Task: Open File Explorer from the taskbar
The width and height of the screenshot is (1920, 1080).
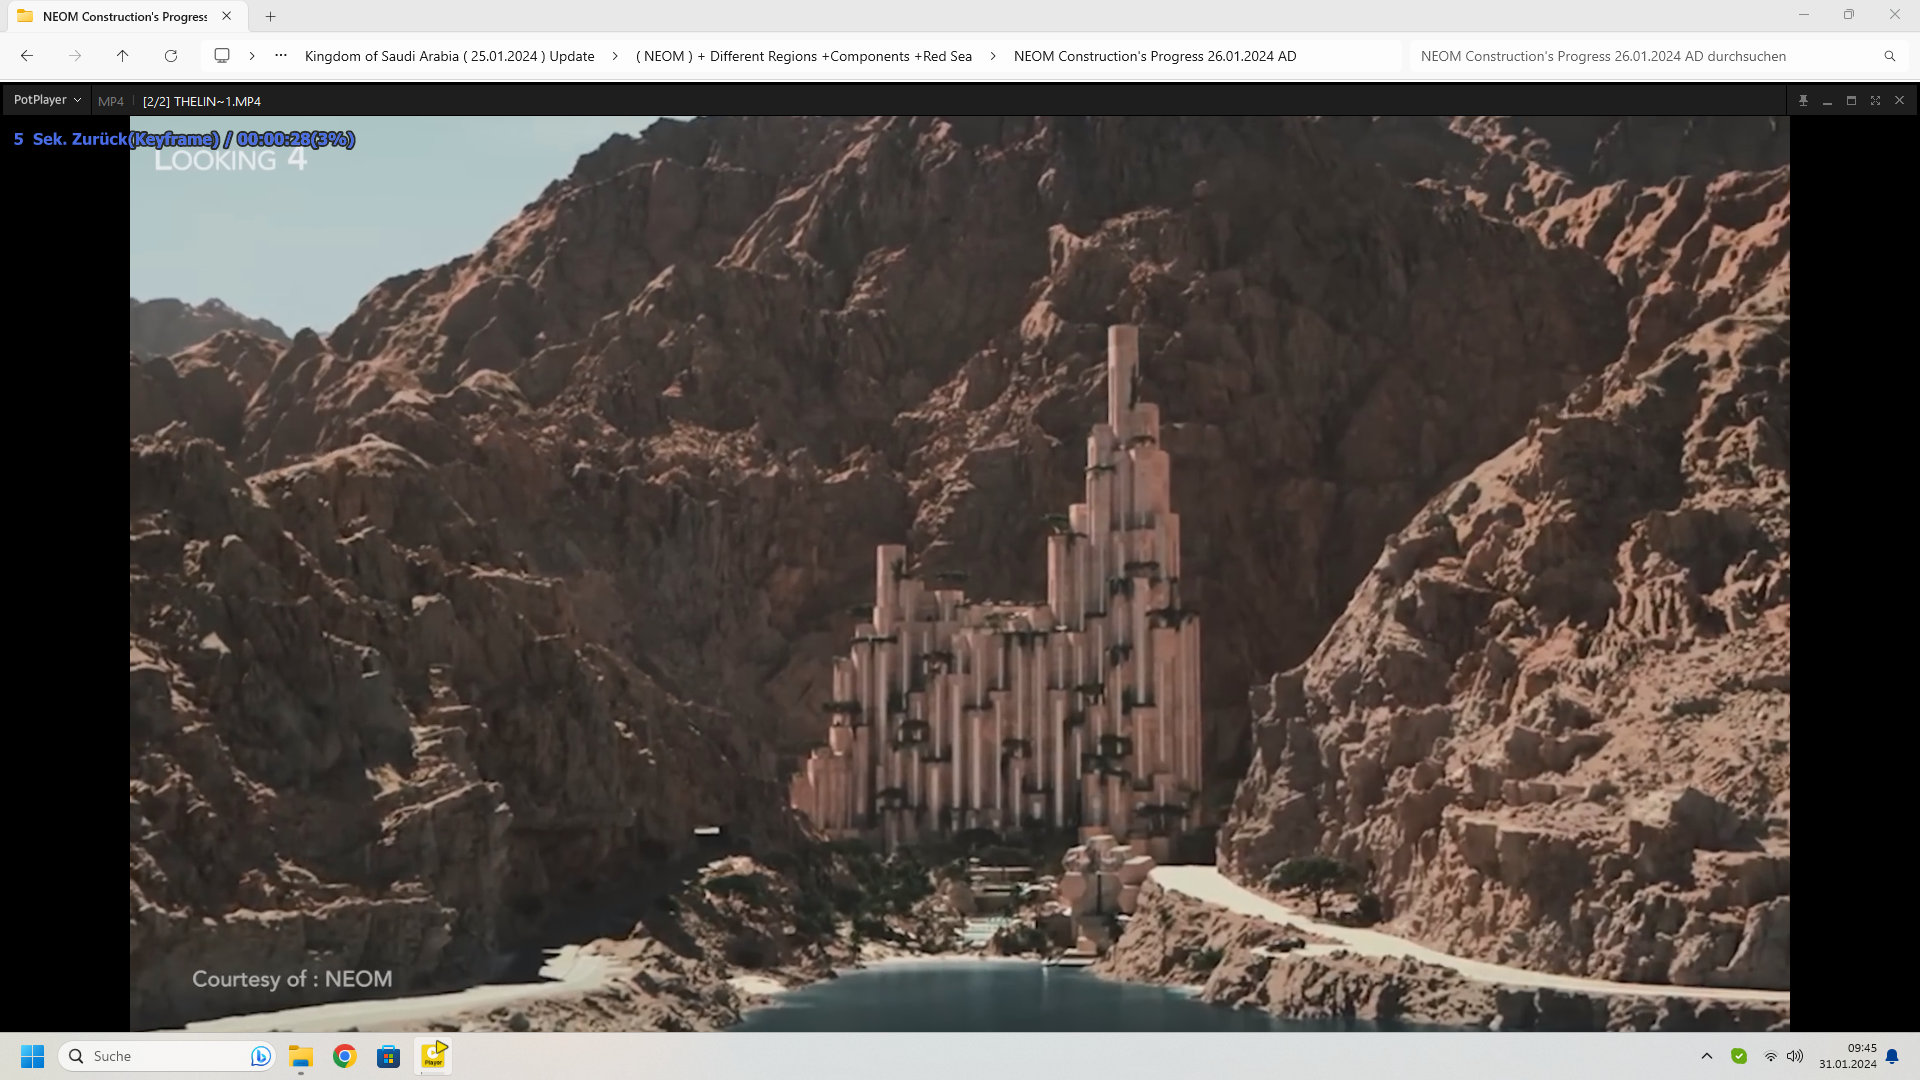Action: (x=301, y=1056)
